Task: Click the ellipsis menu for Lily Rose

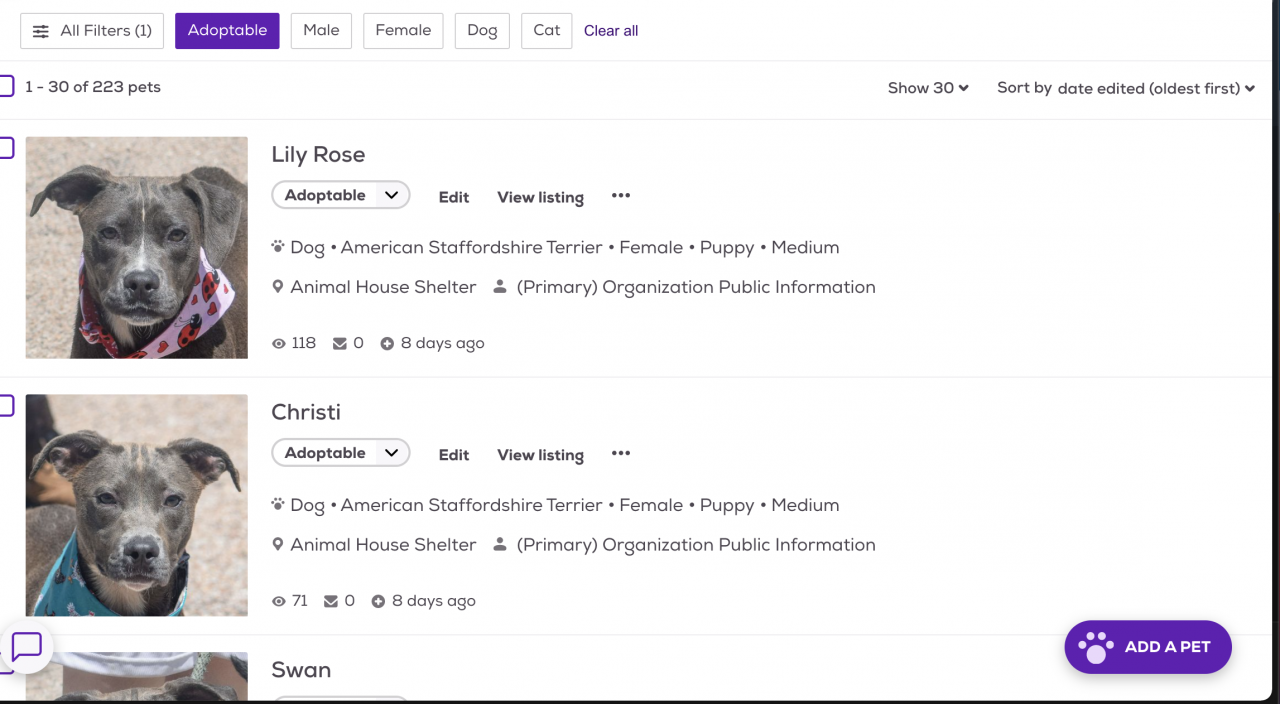Action: (621, 196)
